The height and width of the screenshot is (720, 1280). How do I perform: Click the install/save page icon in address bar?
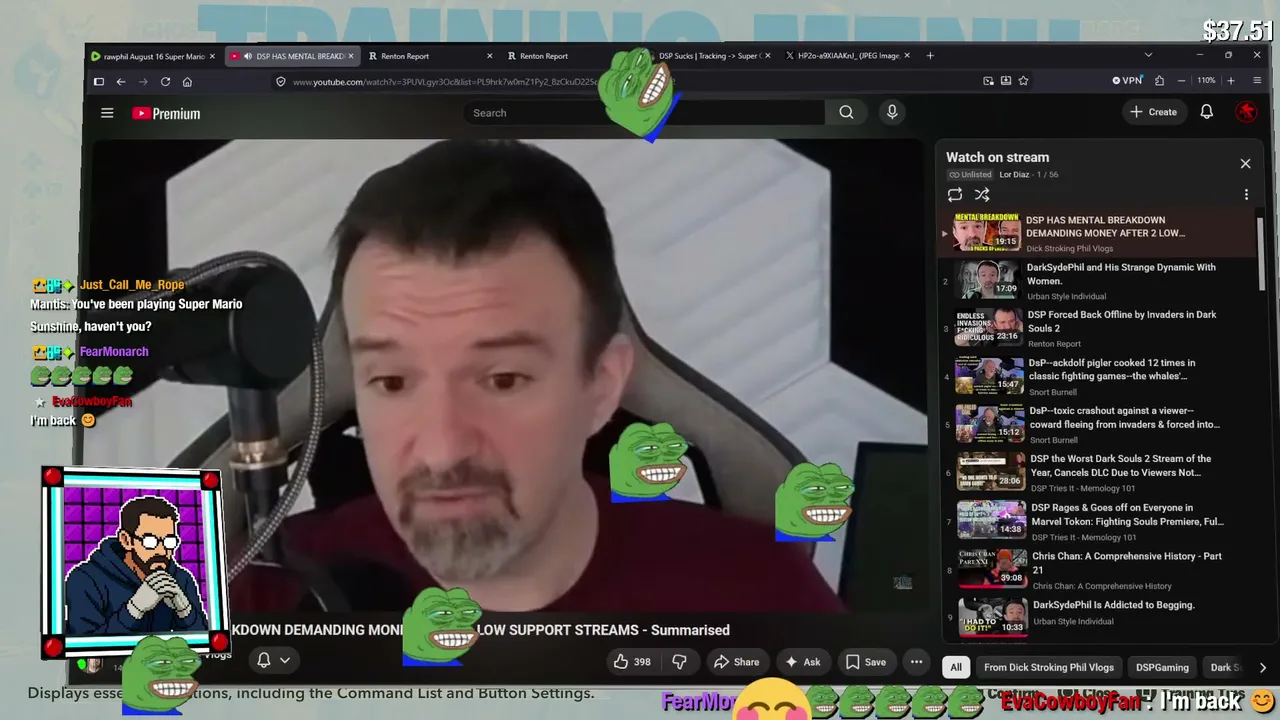click(1006, 81)
